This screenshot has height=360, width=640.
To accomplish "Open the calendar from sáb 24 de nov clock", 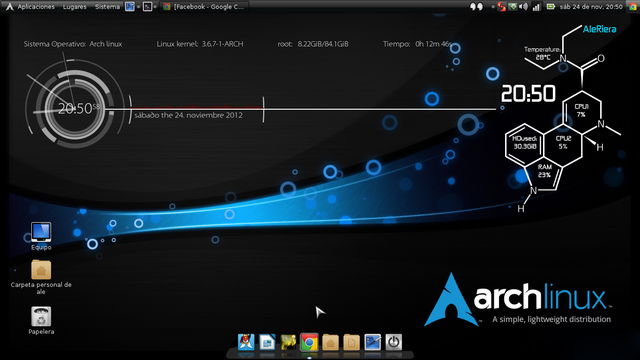I will pyautogui.click(x=591, y=7).
